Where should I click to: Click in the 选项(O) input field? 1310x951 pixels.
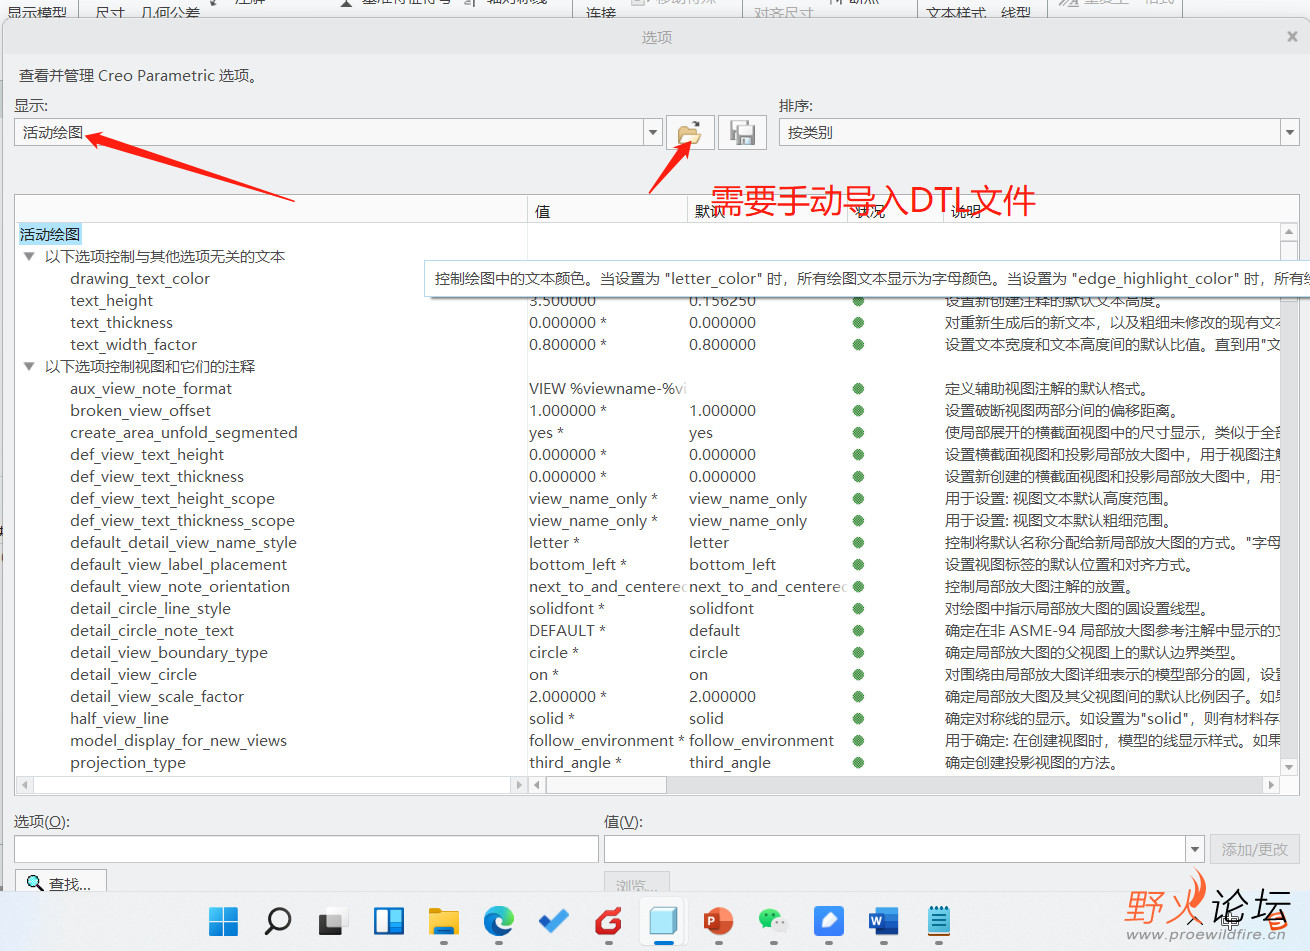click(306, 849)
